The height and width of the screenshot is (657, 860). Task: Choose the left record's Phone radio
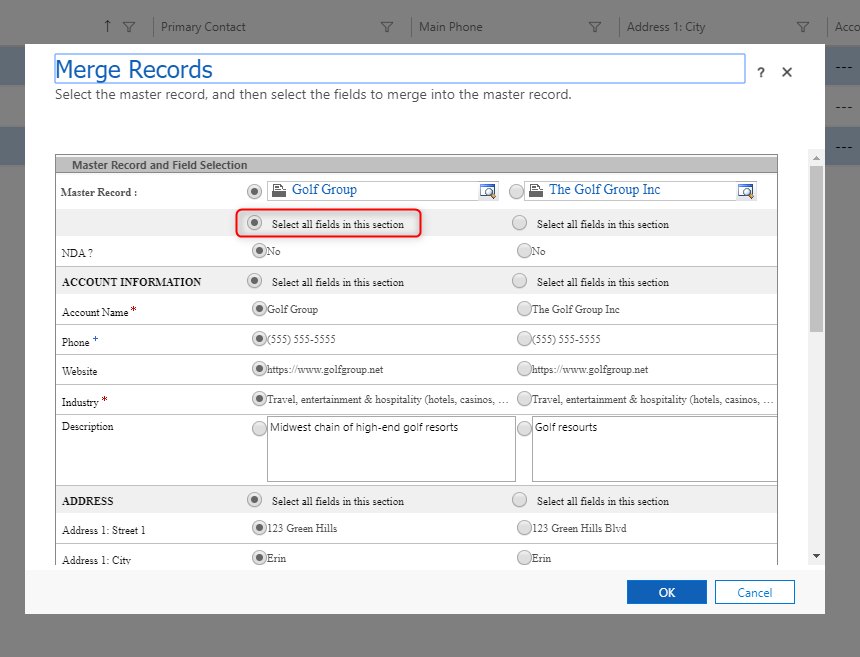click(259, 339)
